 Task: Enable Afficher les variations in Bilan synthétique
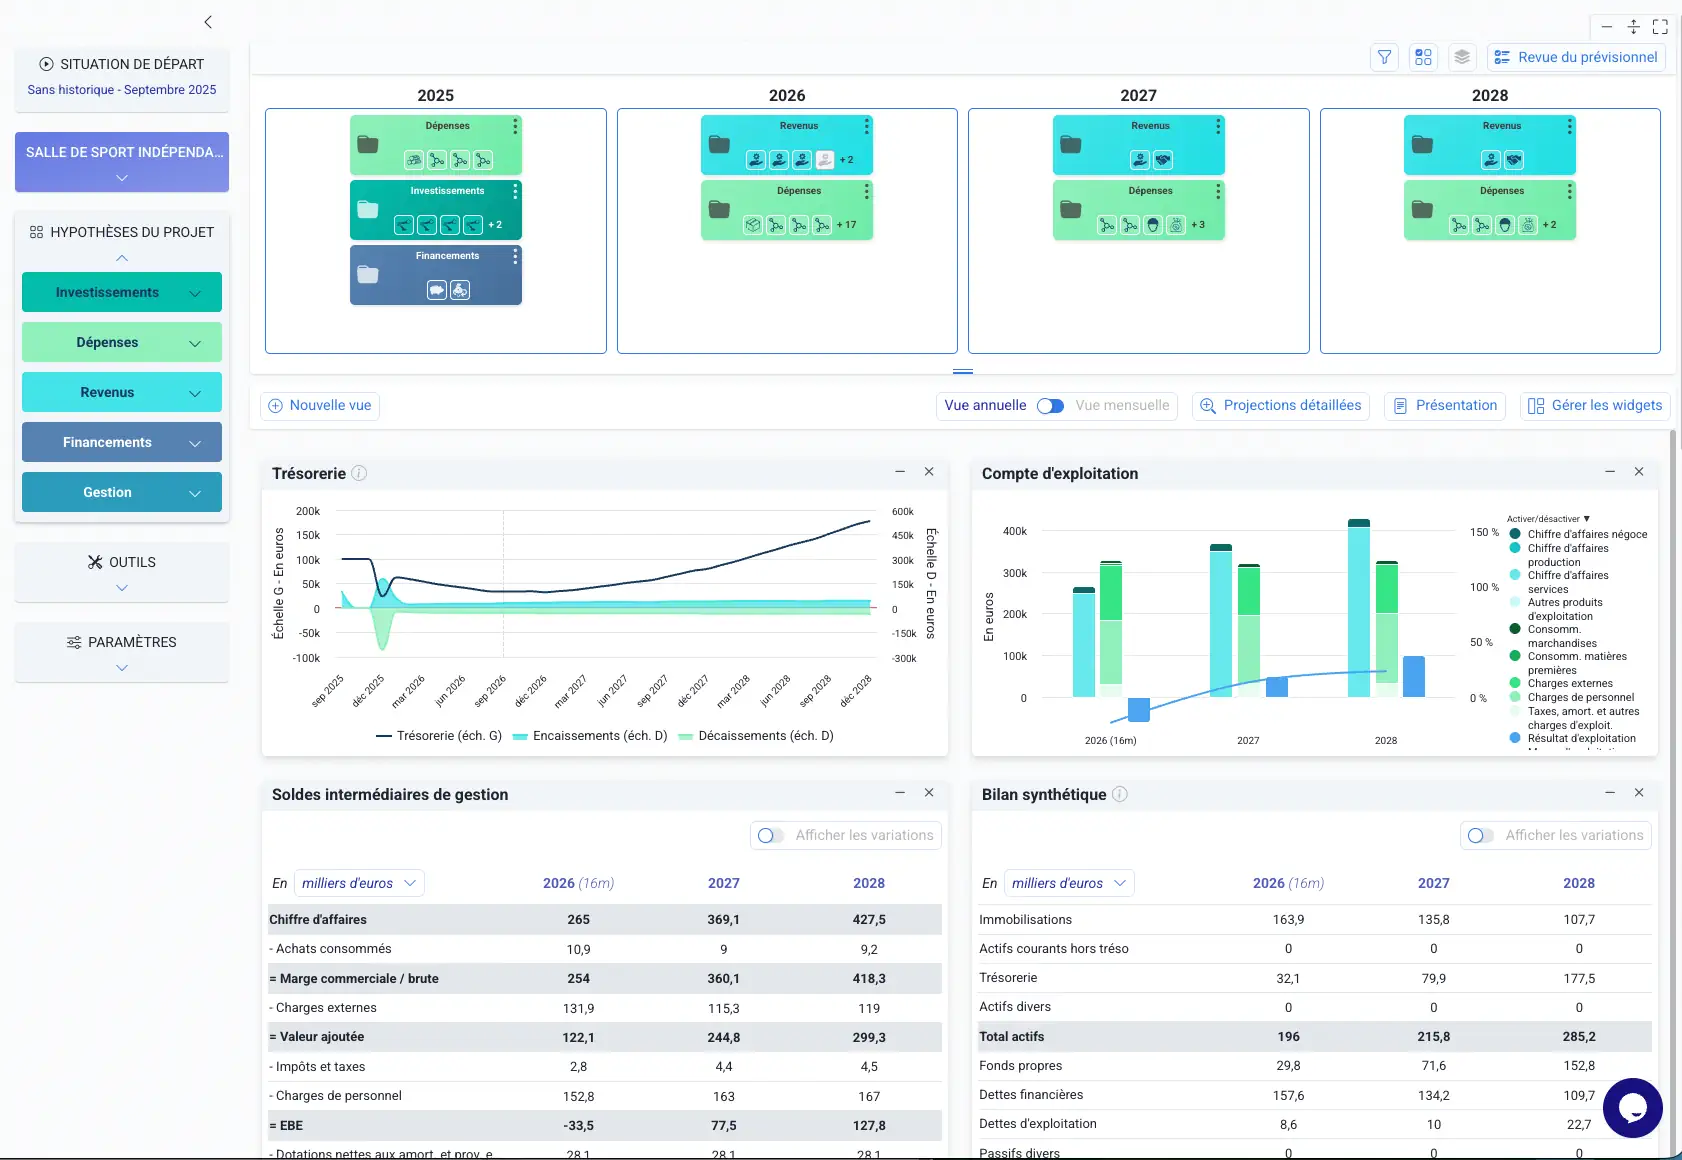coord(1480,835)
